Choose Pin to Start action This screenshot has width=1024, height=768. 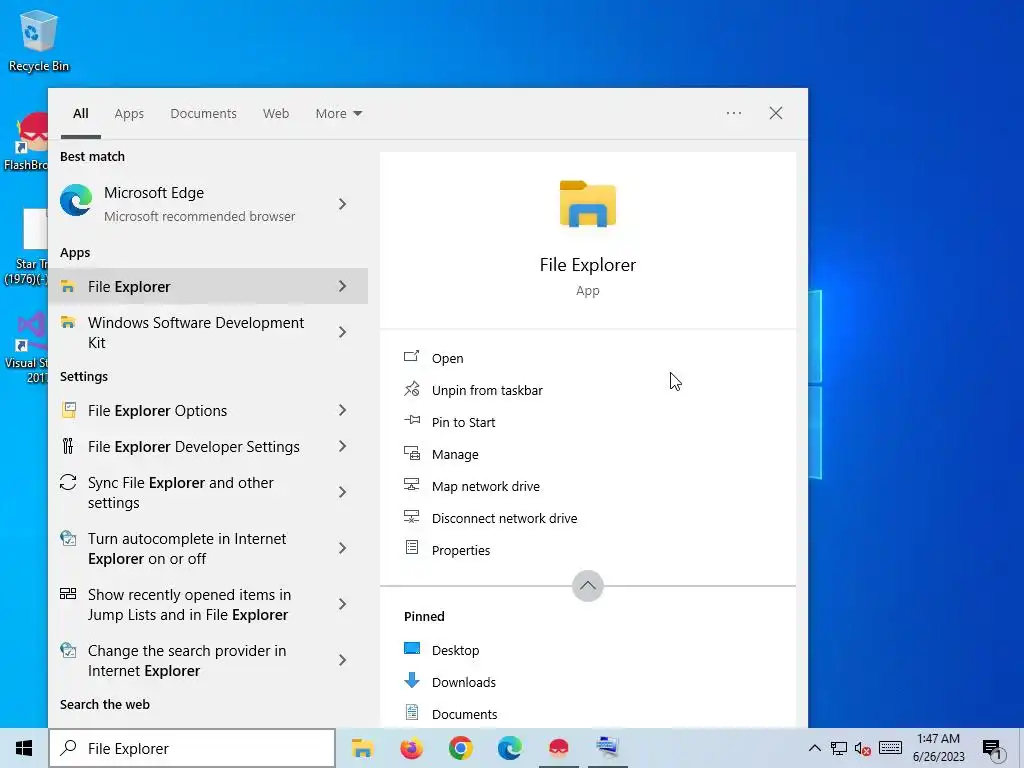[x=449, y=422]
